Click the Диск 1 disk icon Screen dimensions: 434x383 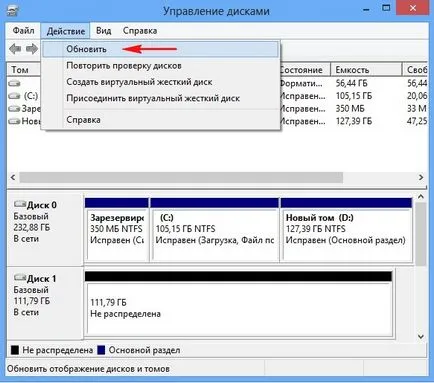[x=20, y=277]
